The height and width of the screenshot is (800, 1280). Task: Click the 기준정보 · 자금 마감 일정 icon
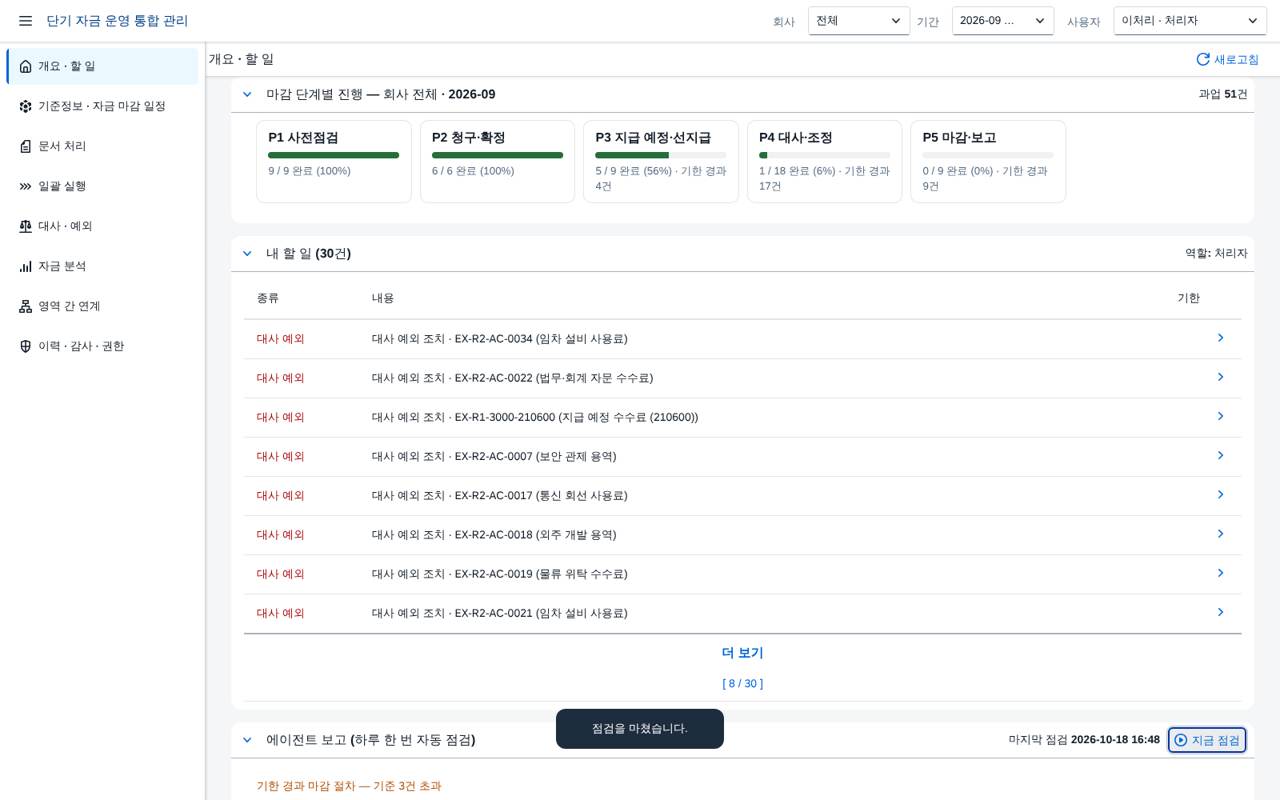pyautogui.click(x=25, y=106)
